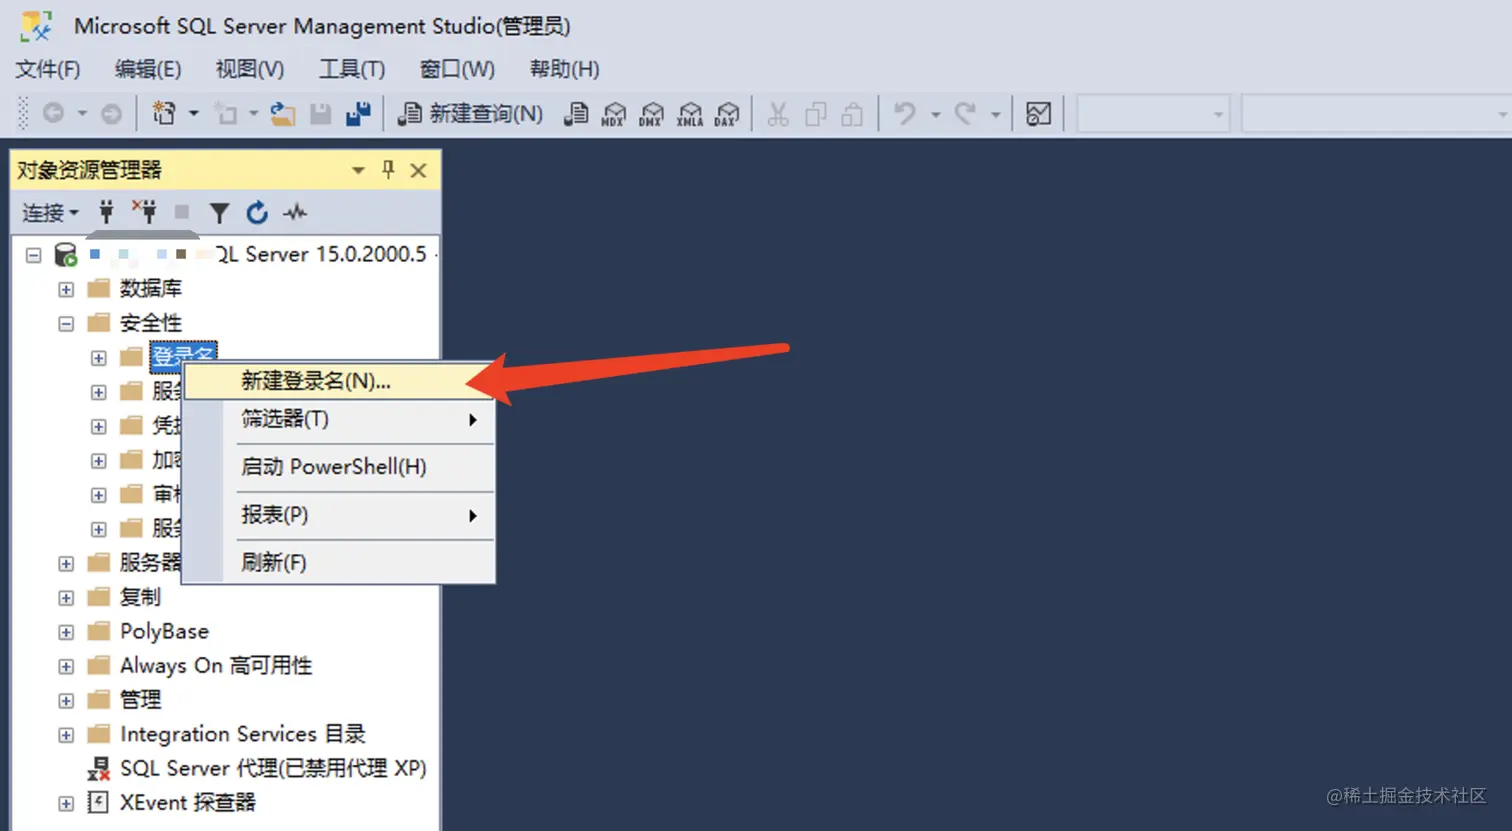The width and height of the screenshot is (1512, 831).
Task: Click the Activity Monitor toolbar icon
Action: tap(1039, 114)
